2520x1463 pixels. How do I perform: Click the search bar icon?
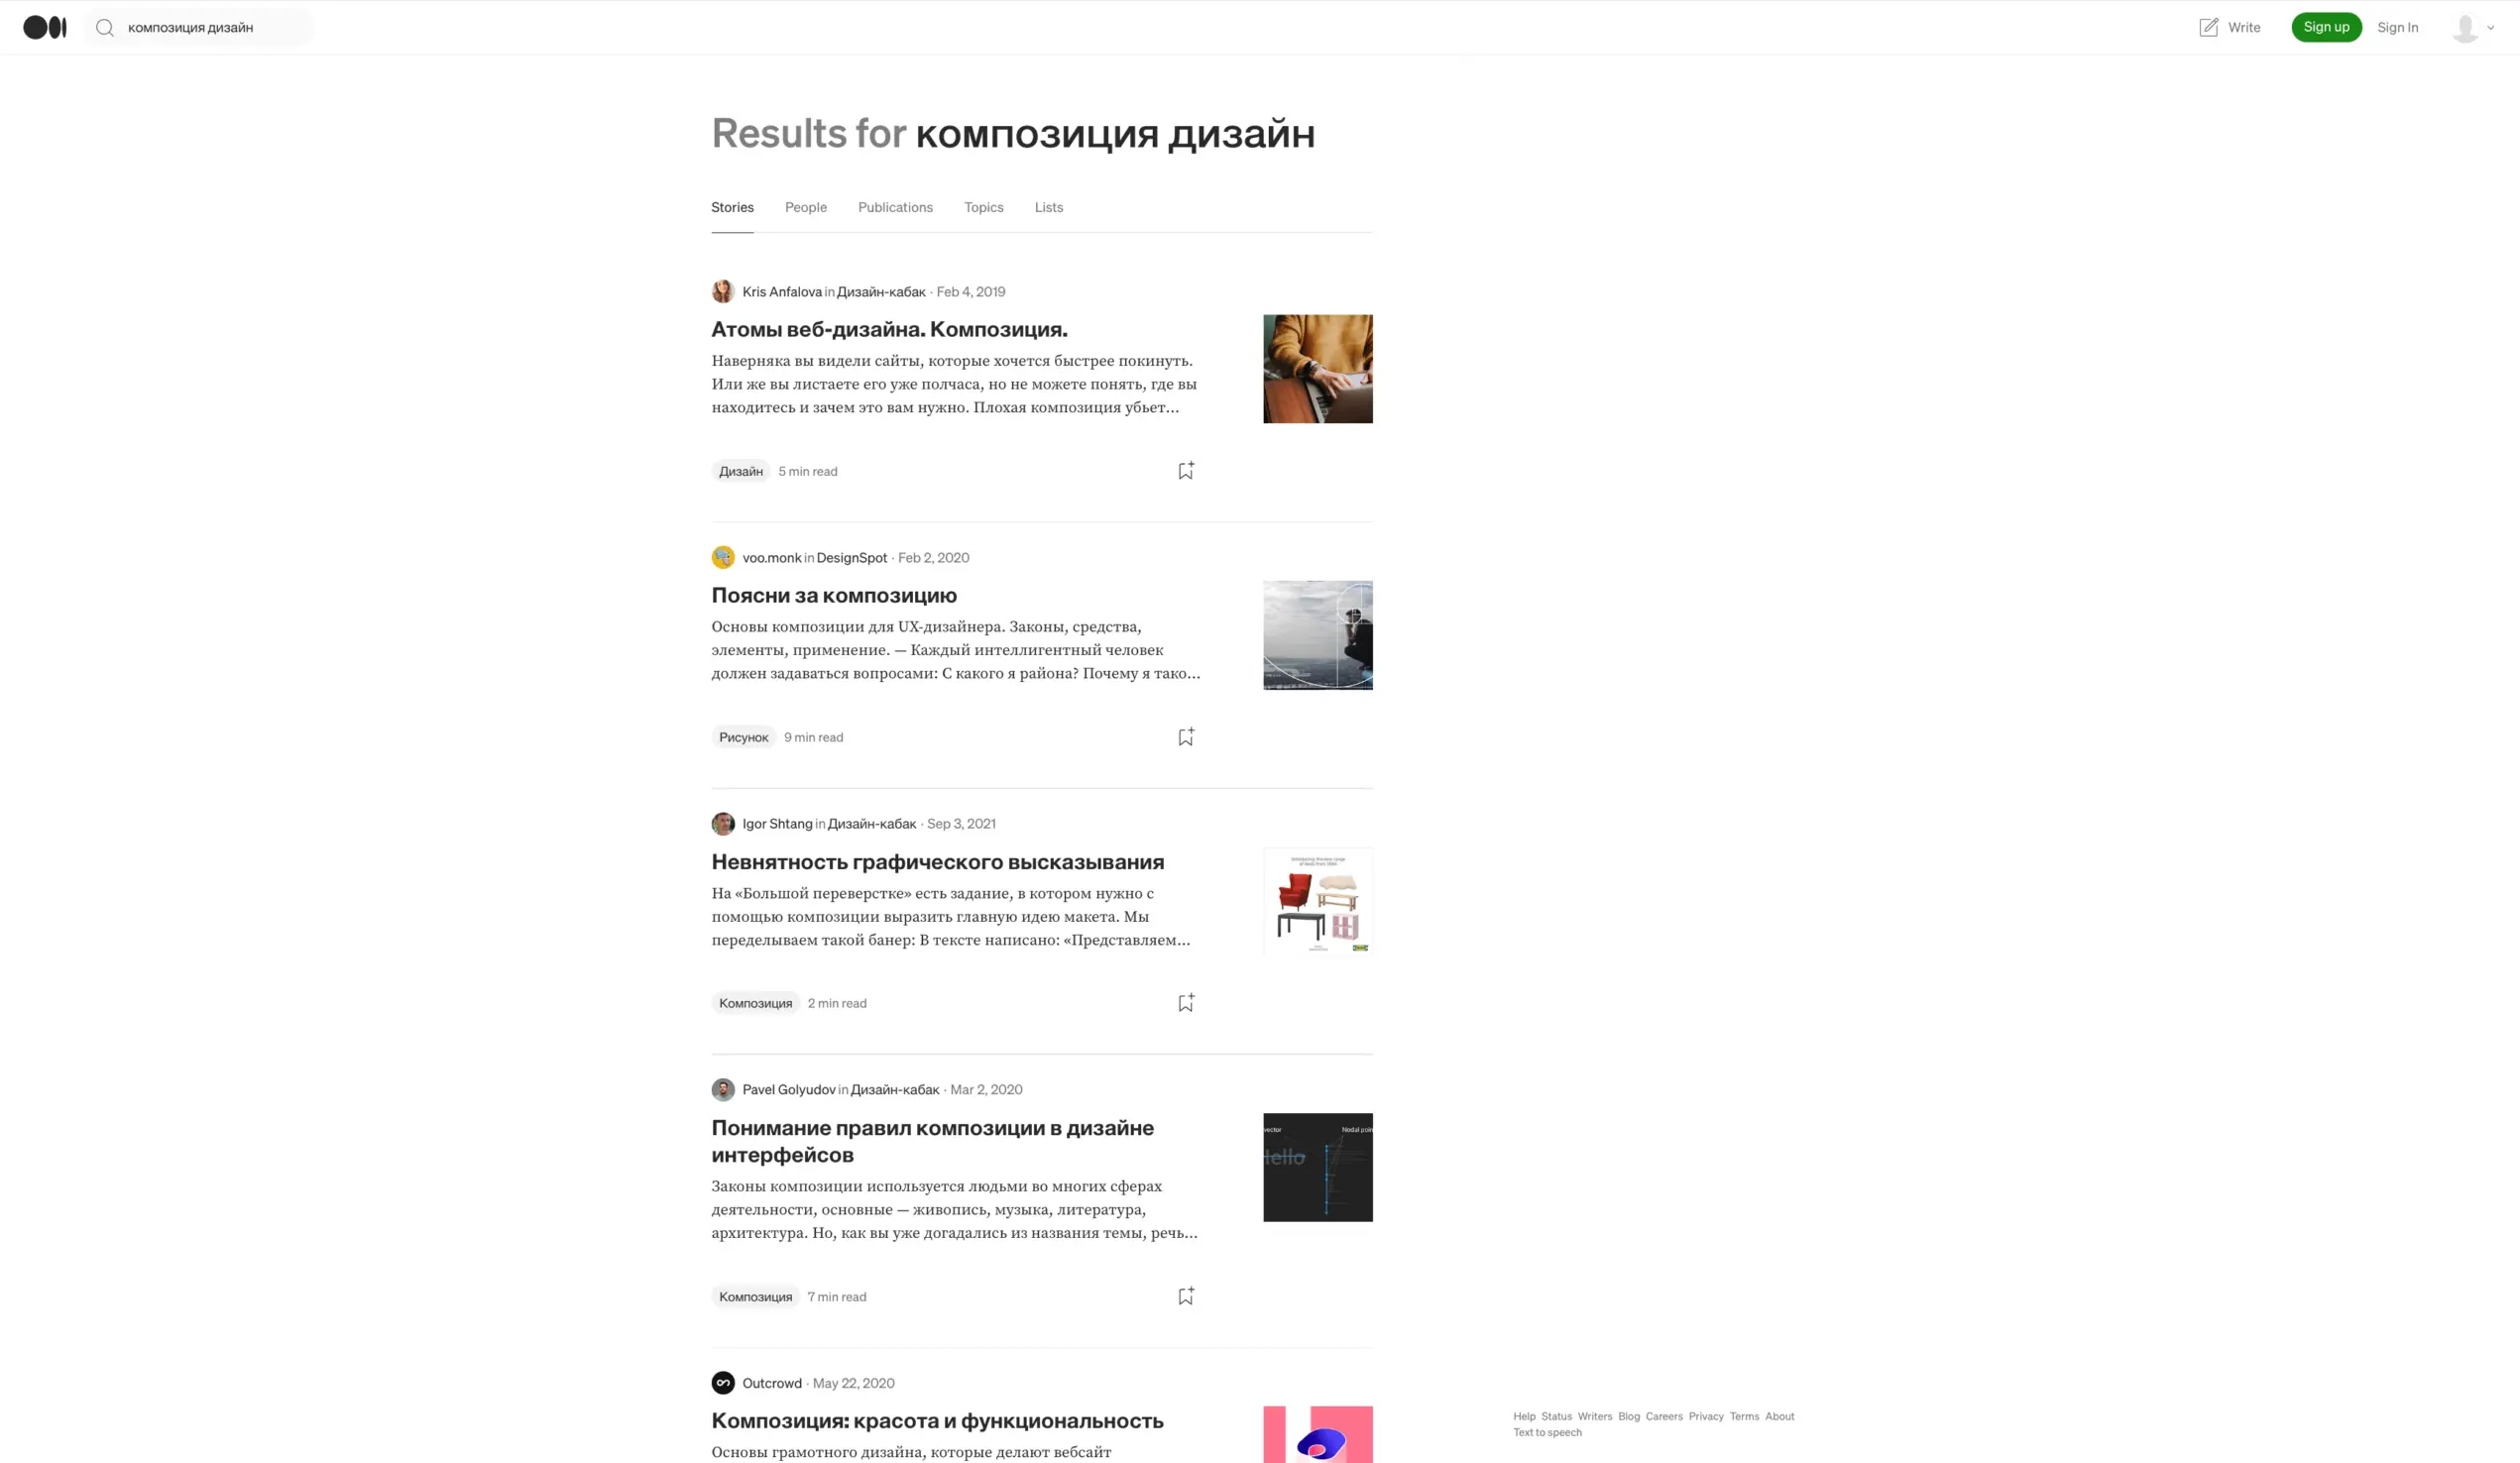(x=108, y=26)
